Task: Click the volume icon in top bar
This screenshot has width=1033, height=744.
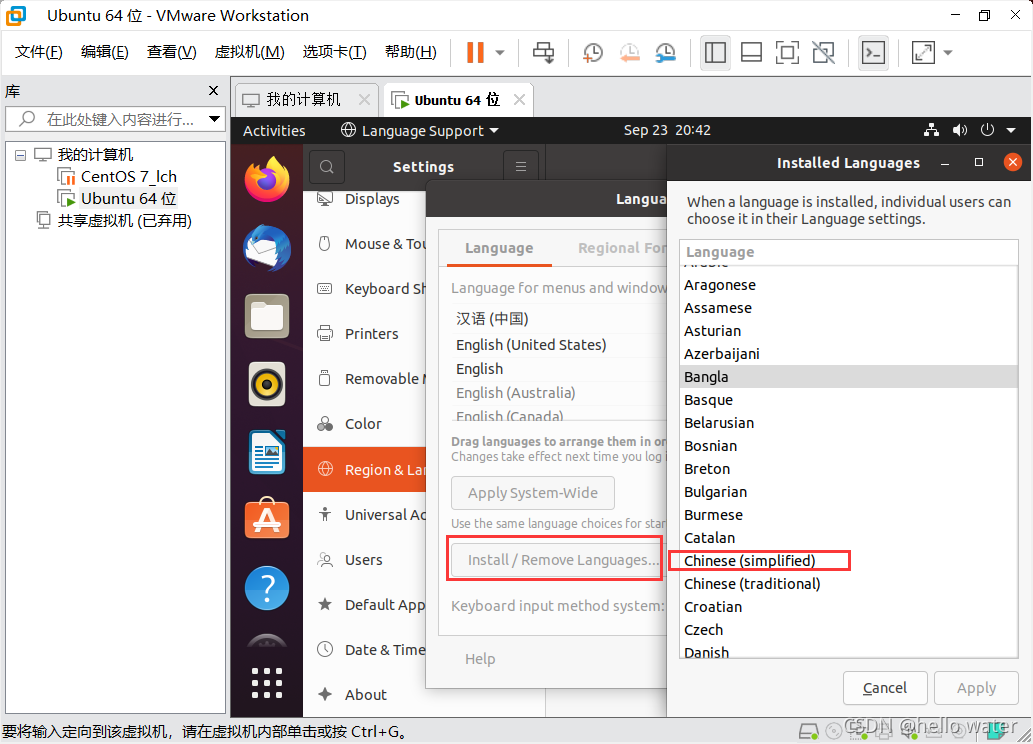Action: (960, 130)
